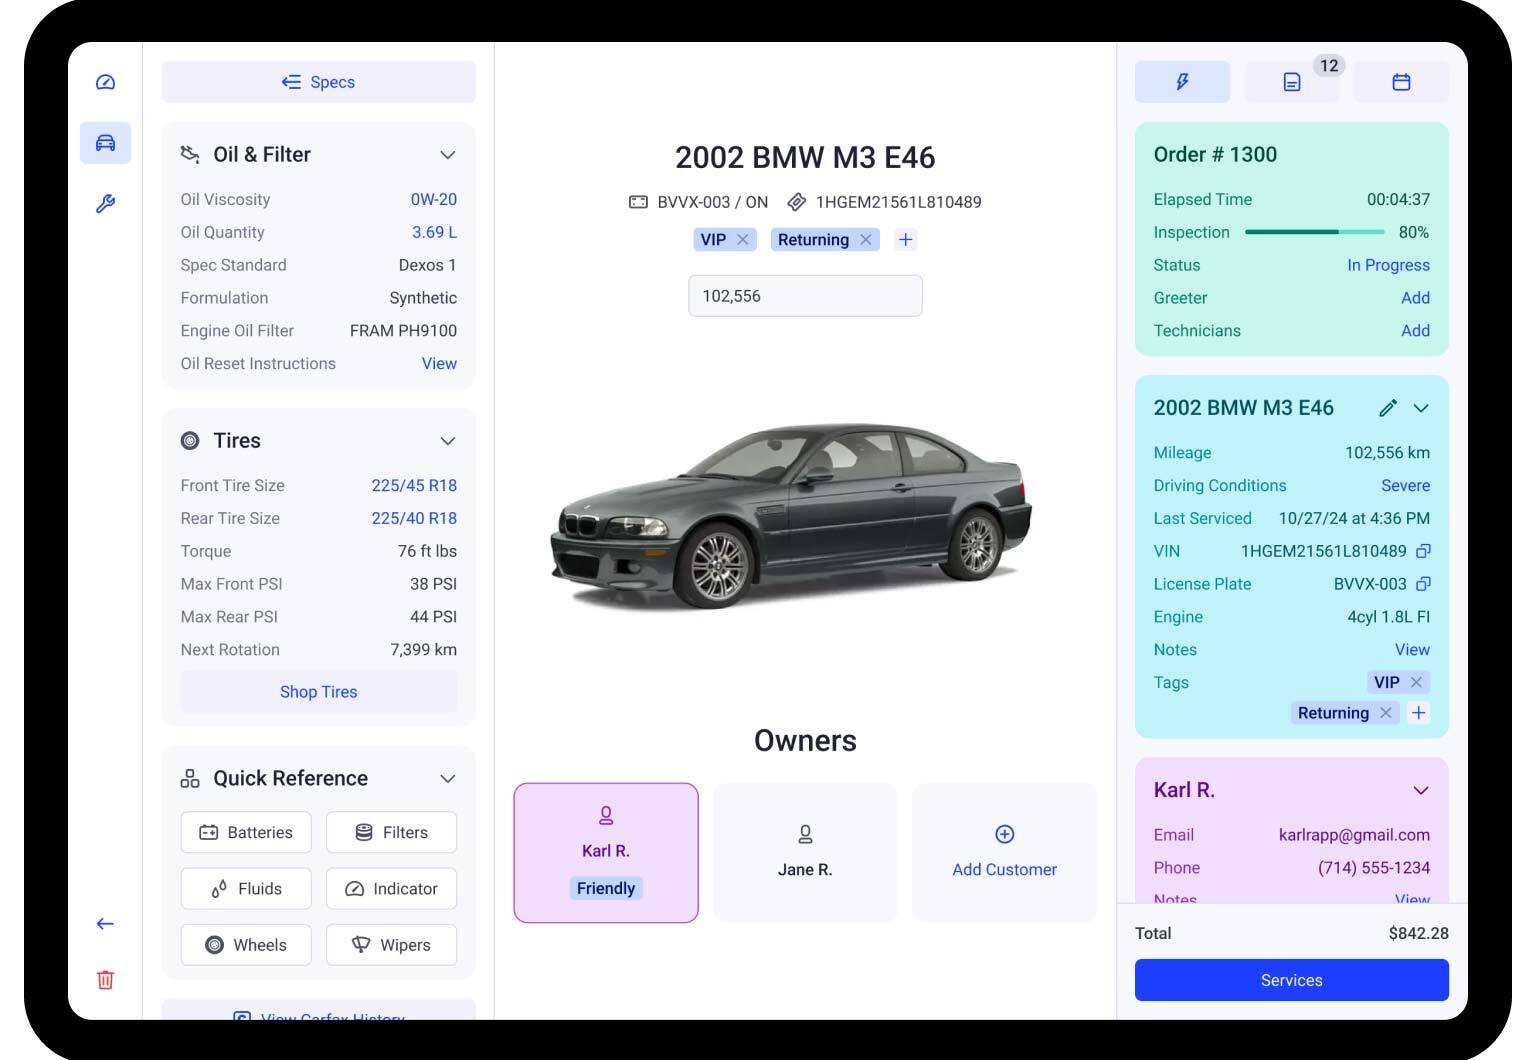1536x1060 pixels.
Task: Add a new tag with the plus icon
Action: [x=905, y=239]
